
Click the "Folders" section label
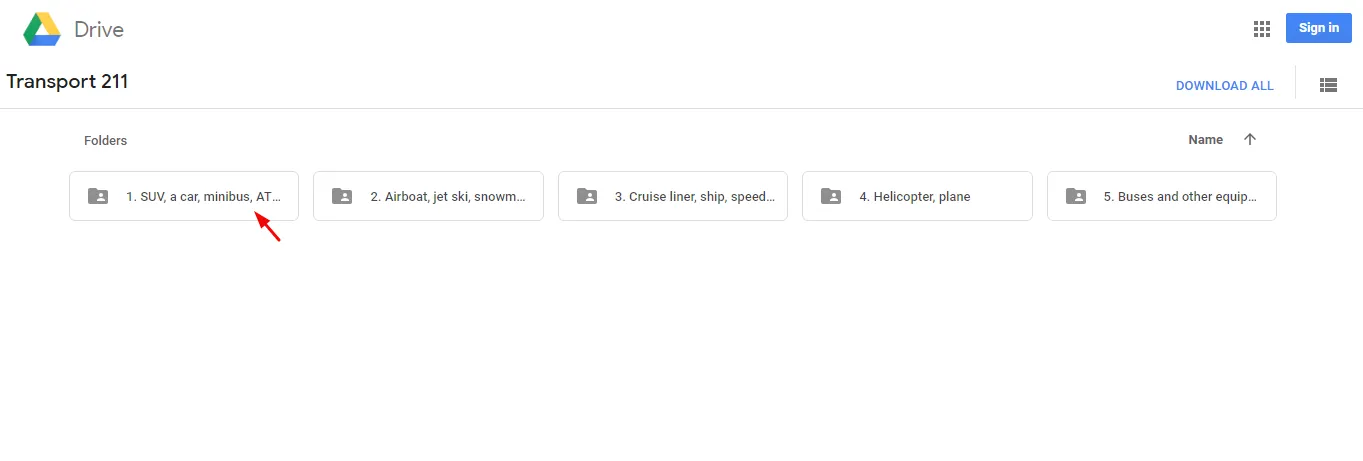pos(105,141)
